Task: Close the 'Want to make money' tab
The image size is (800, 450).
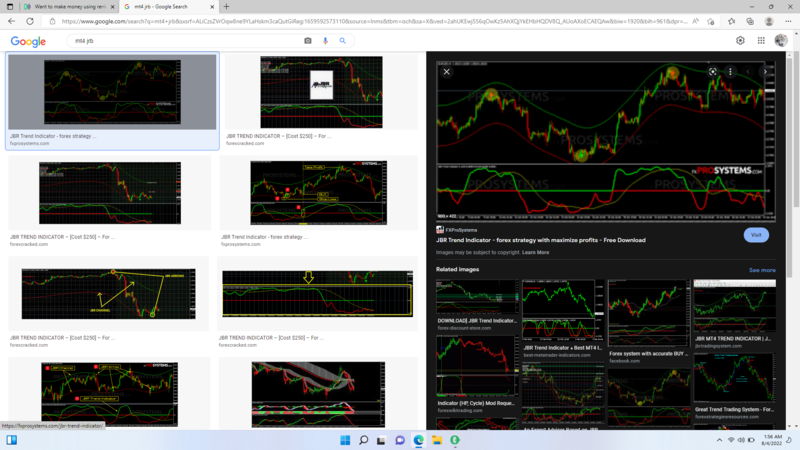Action: click(113, 7)
